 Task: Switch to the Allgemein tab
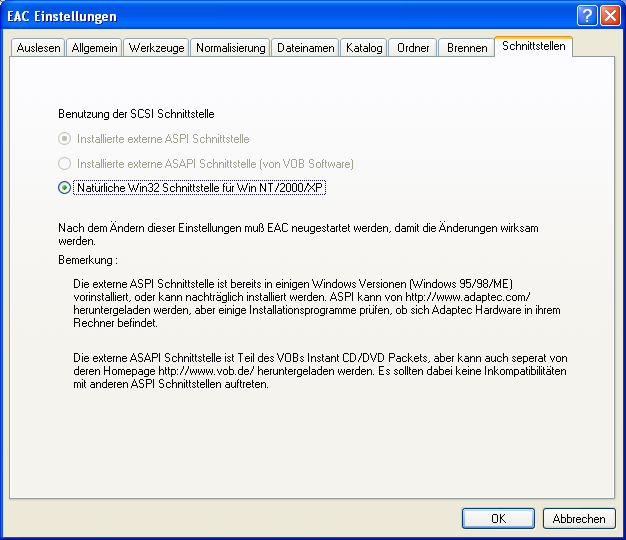pyautogui.click(x=95, y=48)
